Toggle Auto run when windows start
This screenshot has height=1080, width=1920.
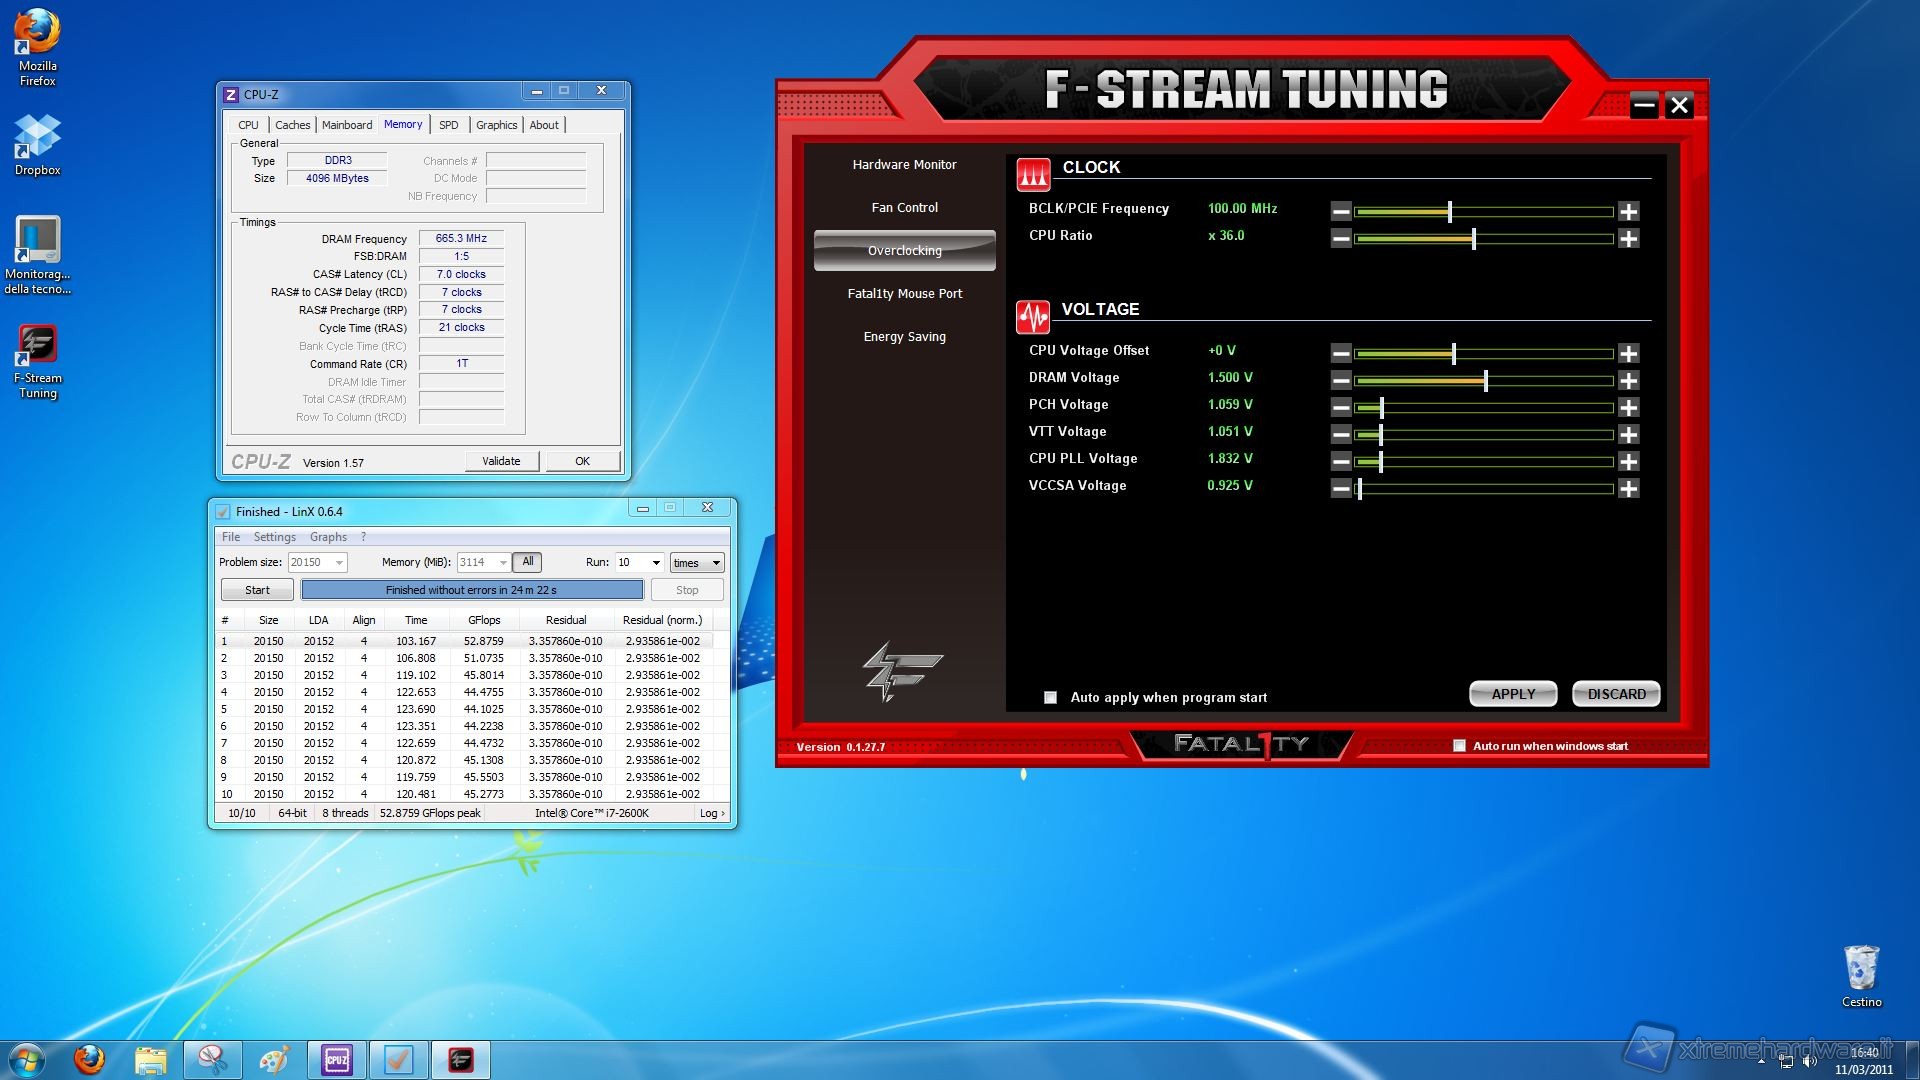click(1459, 746)
